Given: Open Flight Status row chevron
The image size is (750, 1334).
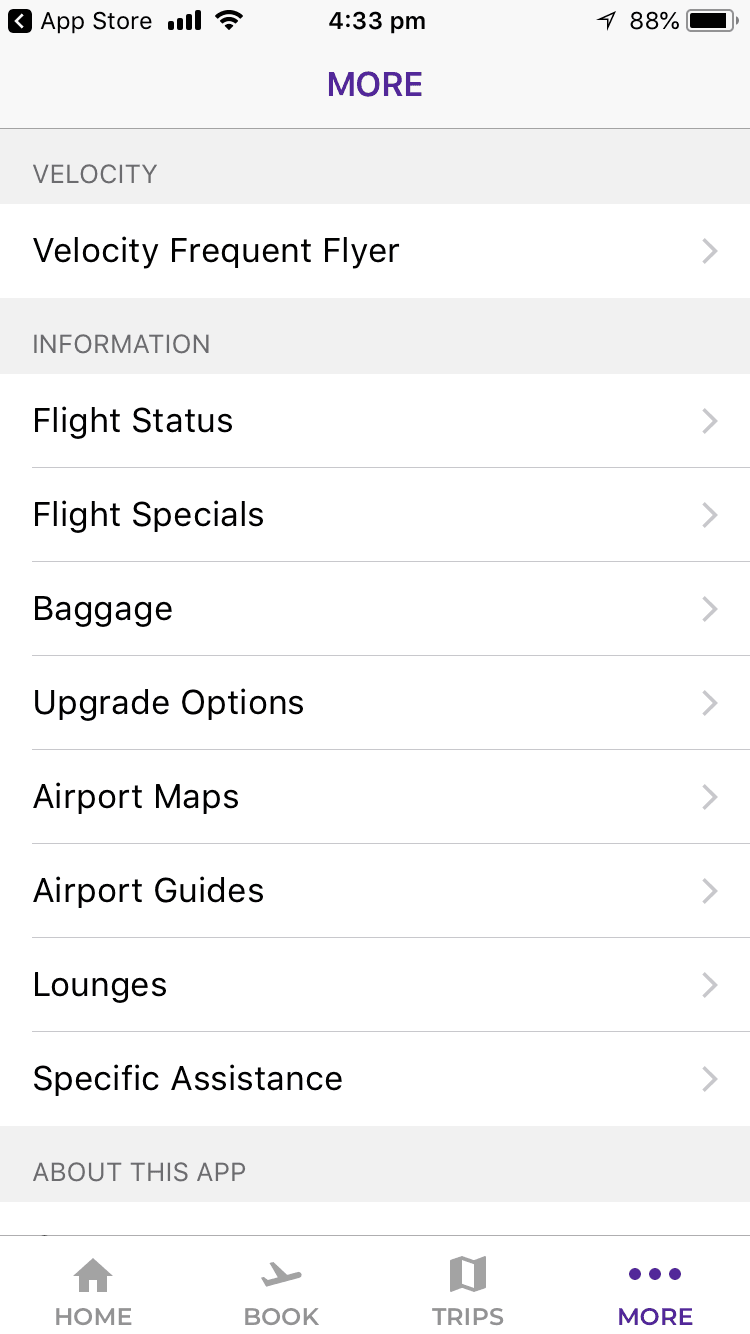Looking at the screenshot, I should point(710,421).
